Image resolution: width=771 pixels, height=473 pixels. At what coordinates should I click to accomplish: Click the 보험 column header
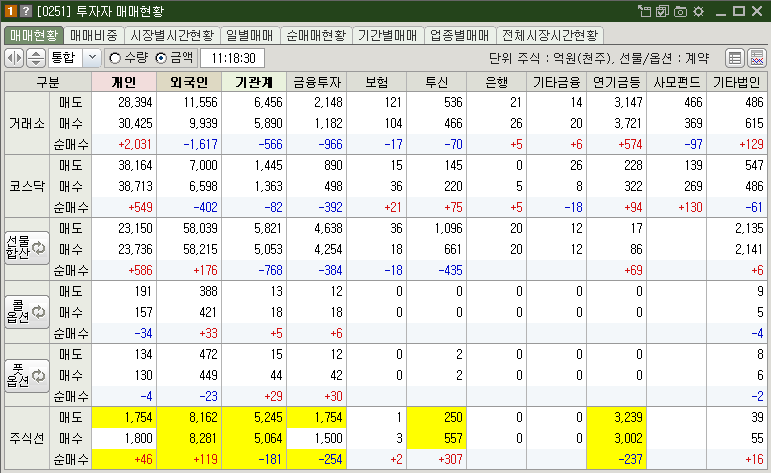click(377, 82)
